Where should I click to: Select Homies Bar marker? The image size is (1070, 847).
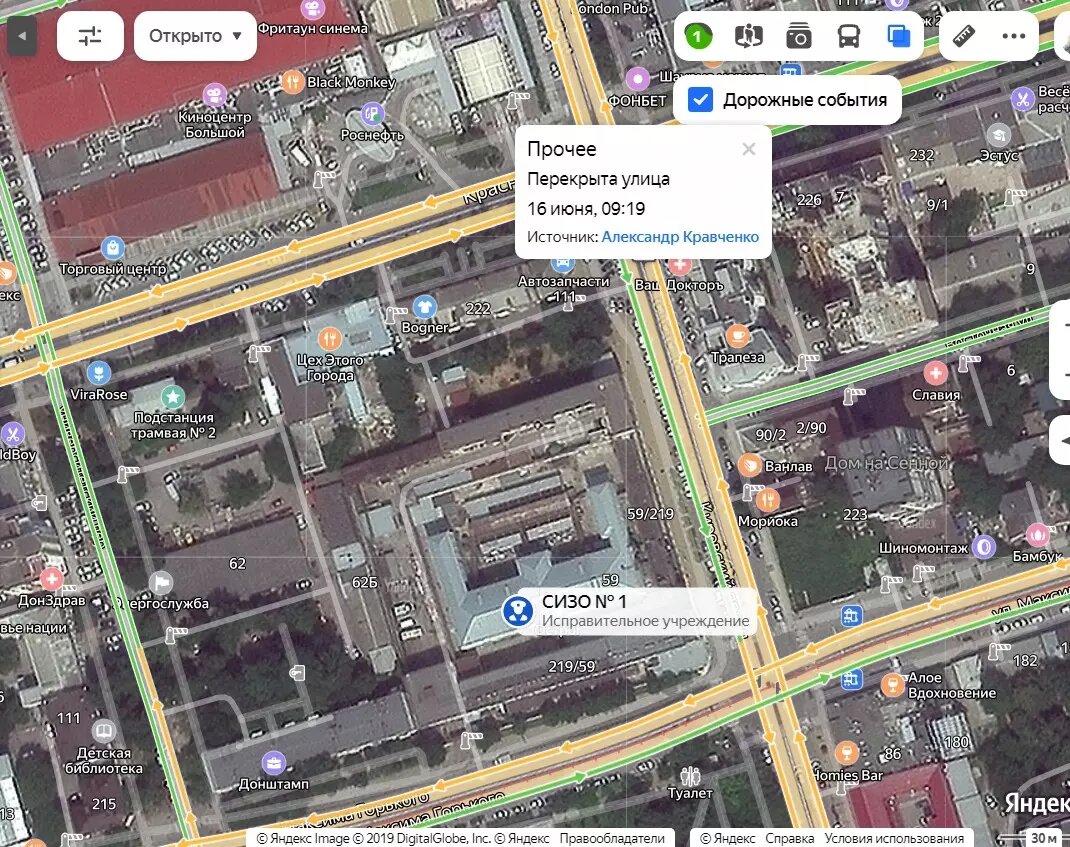[847, 753]
